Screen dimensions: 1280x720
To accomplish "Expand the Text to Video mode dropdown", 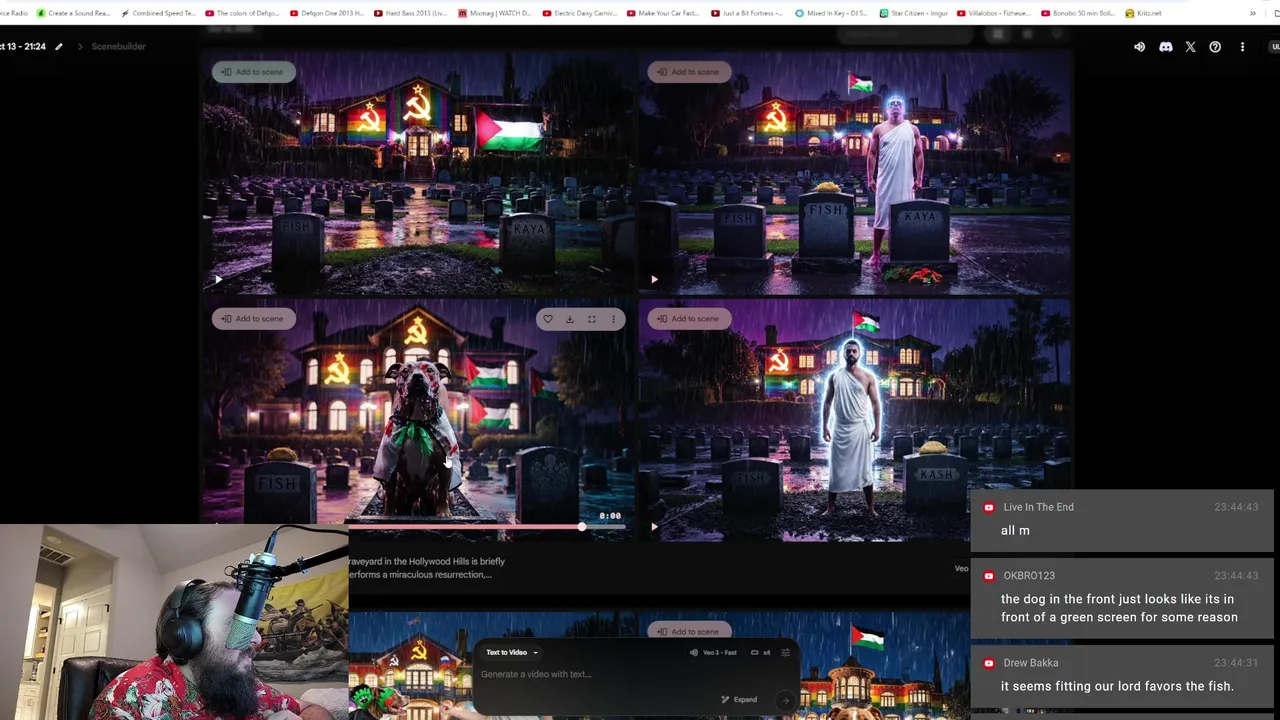I will 512,653.
